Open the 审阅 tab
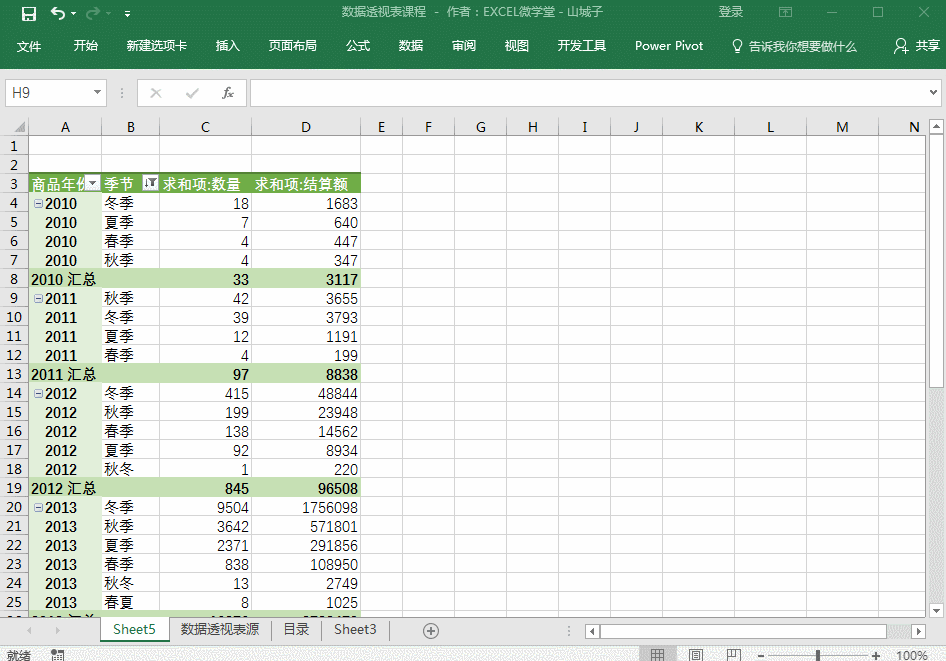 [x=464, y=46]
